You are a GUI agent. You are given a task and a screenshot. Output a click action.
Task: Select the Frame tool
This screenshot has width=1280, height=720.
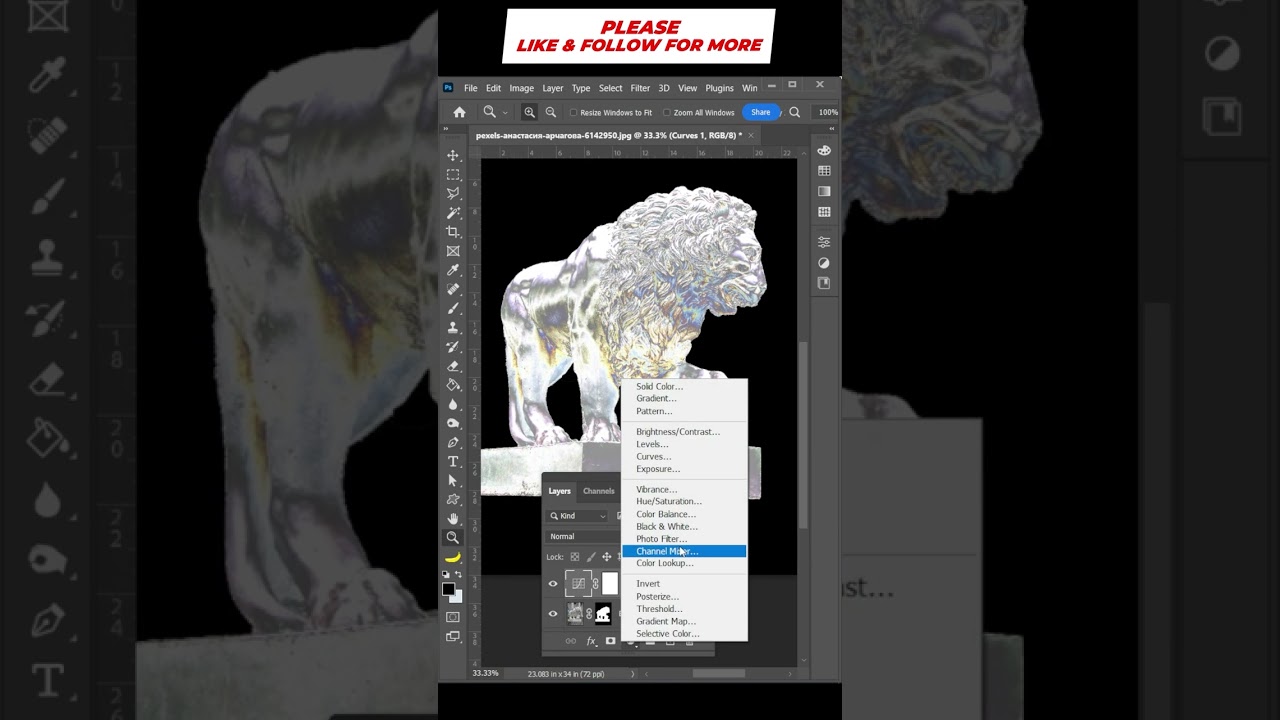[x=453, y=251]
